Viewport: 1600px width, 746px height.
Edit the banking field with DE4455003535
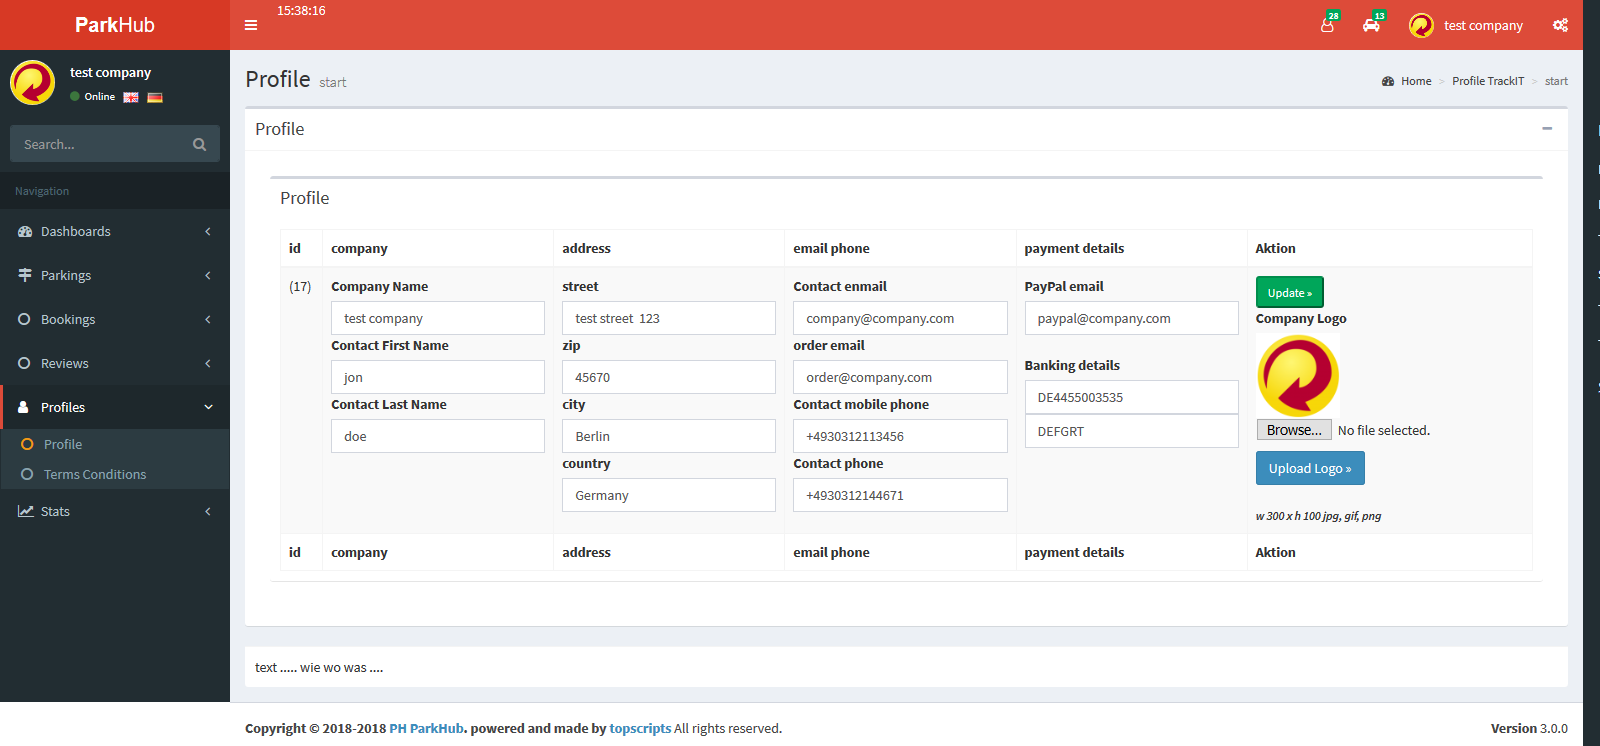coord(1131,397)
